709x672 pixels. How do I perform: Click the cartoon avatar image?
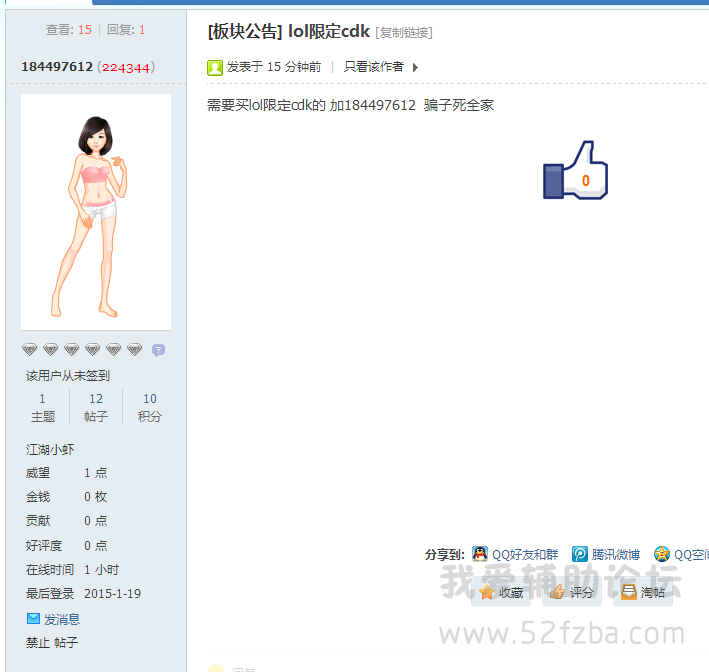95,213
